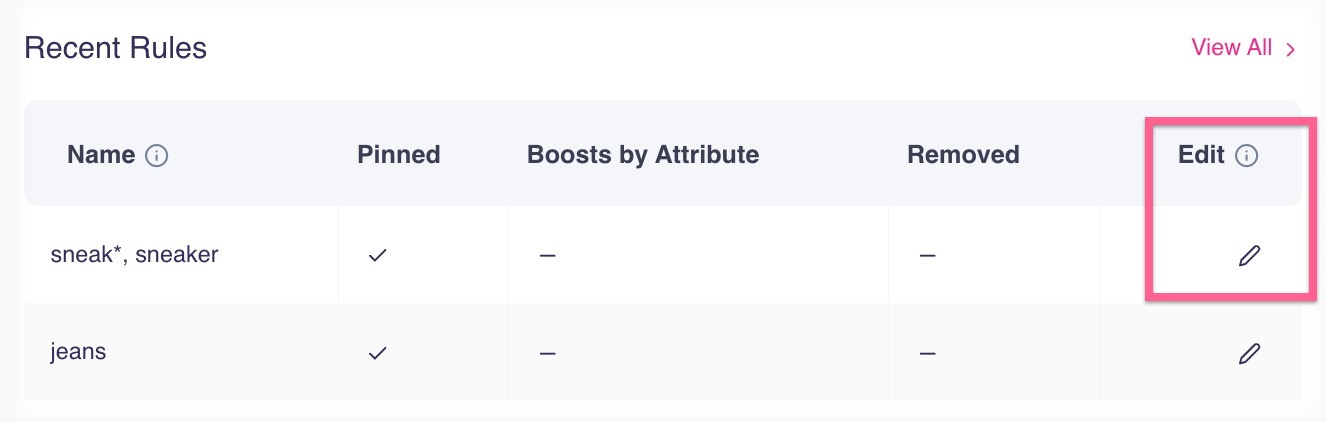The height and width of the screenshot is (422, 1328).
Task: Click the Edit column header label
Action: tap(1201, 155)
